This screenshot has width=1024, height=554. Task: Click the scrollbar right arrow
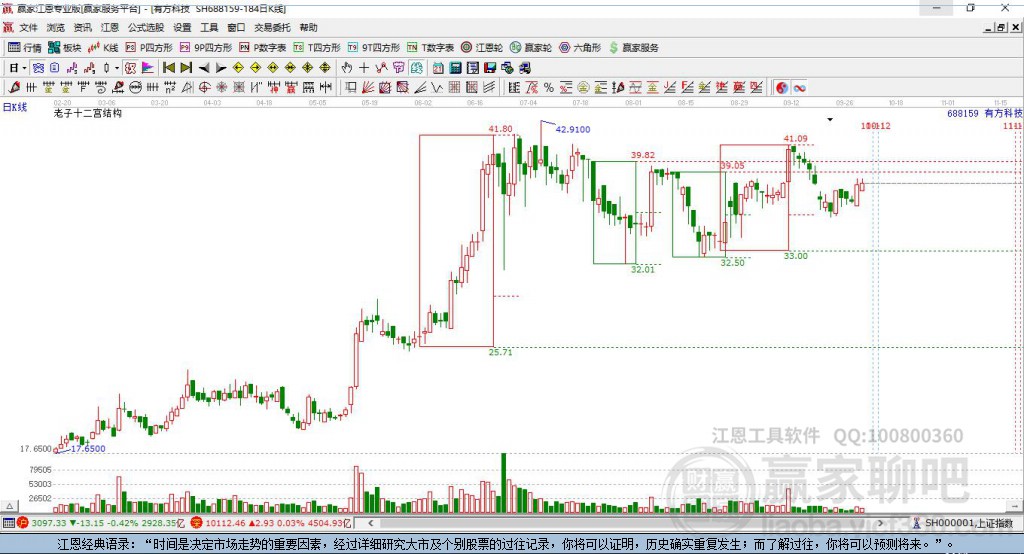click(x=880, y=523)
